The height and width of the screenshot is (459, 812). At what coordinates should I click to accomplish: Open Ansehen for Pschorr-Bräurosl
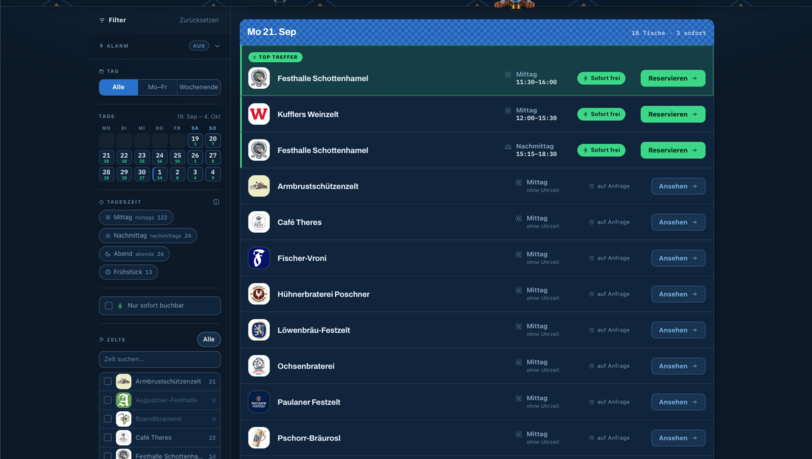click(678, 438)
